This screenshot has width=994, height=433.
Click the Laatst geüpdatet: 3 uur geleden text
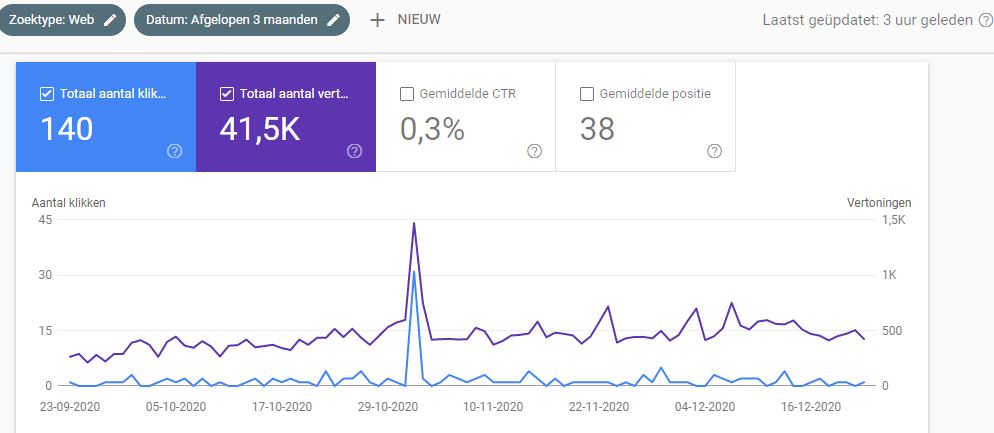pyautogui.click(x=867, y=20)
